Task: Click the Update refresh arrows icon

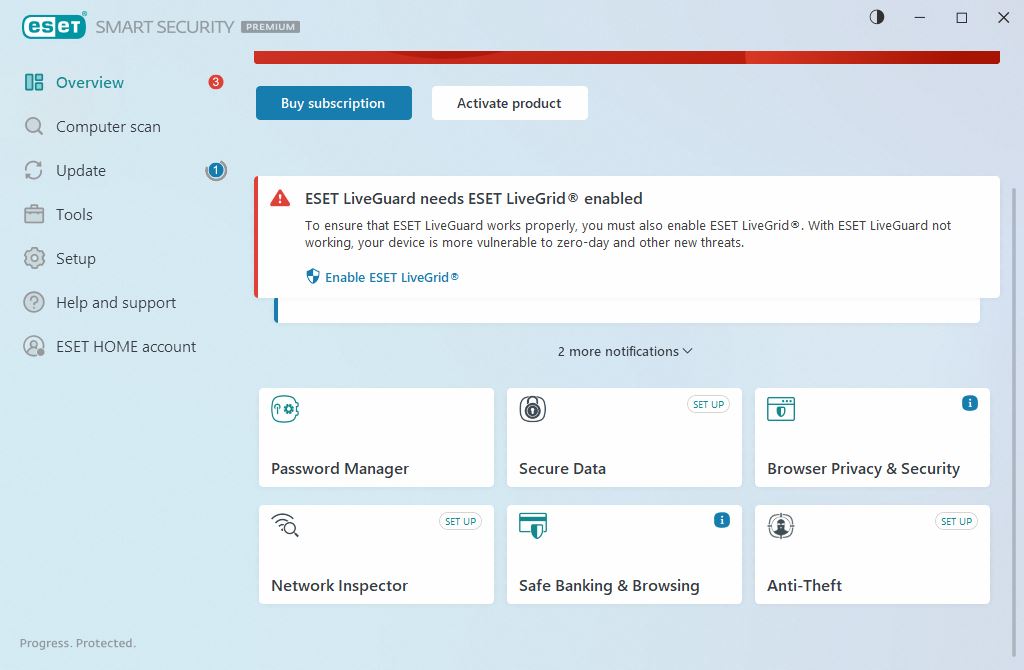Action: 34,170
